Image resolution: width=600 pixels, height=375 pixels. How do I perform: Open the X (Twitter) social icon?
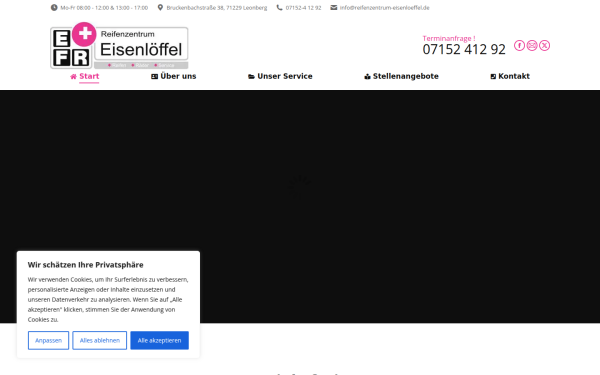tap(545, 46)
